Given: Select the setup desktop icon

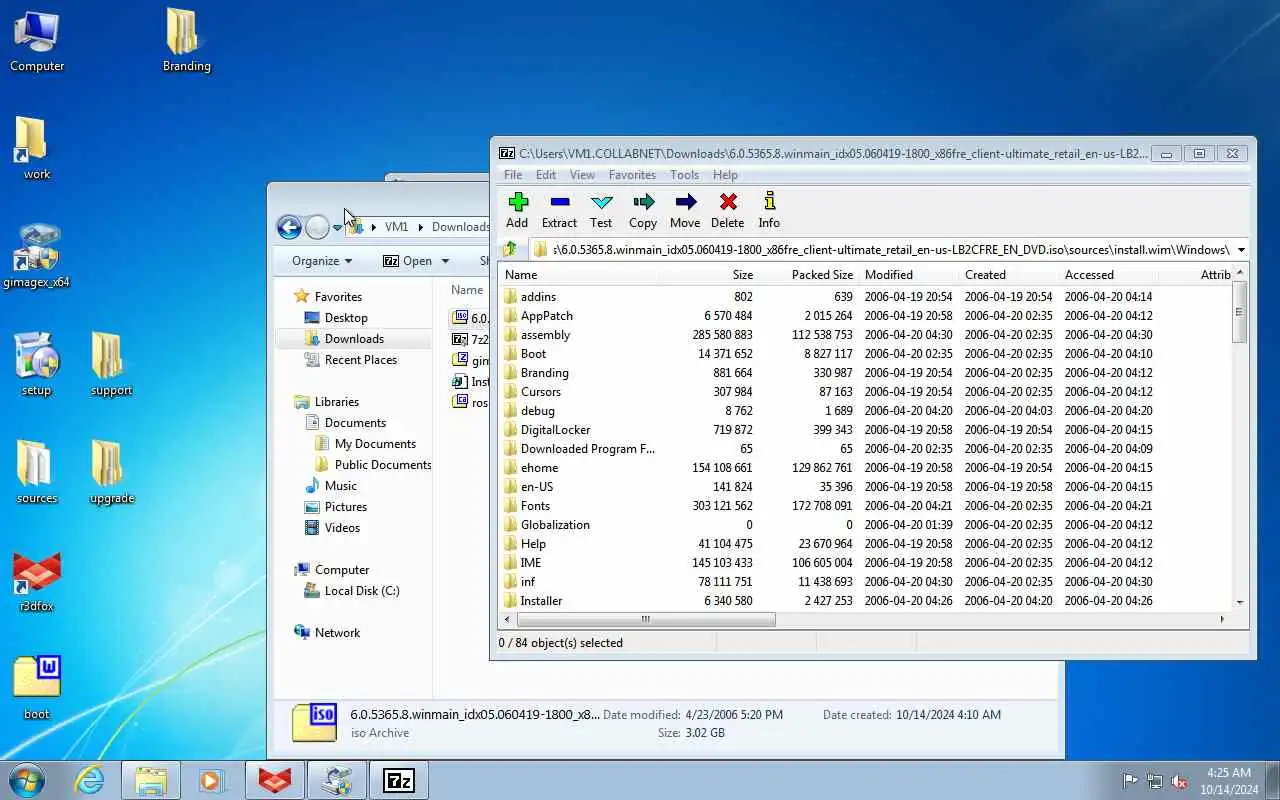Looking at the screenshot, I should 37,365.
